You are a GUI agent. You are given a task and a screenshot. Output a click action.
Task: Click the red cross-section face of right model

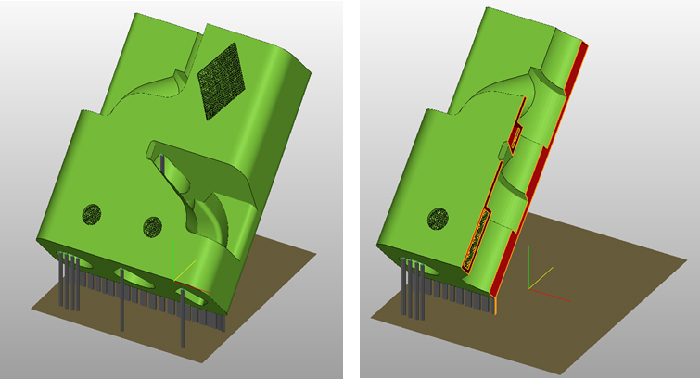pyautogui.click(x=540, y=170)
